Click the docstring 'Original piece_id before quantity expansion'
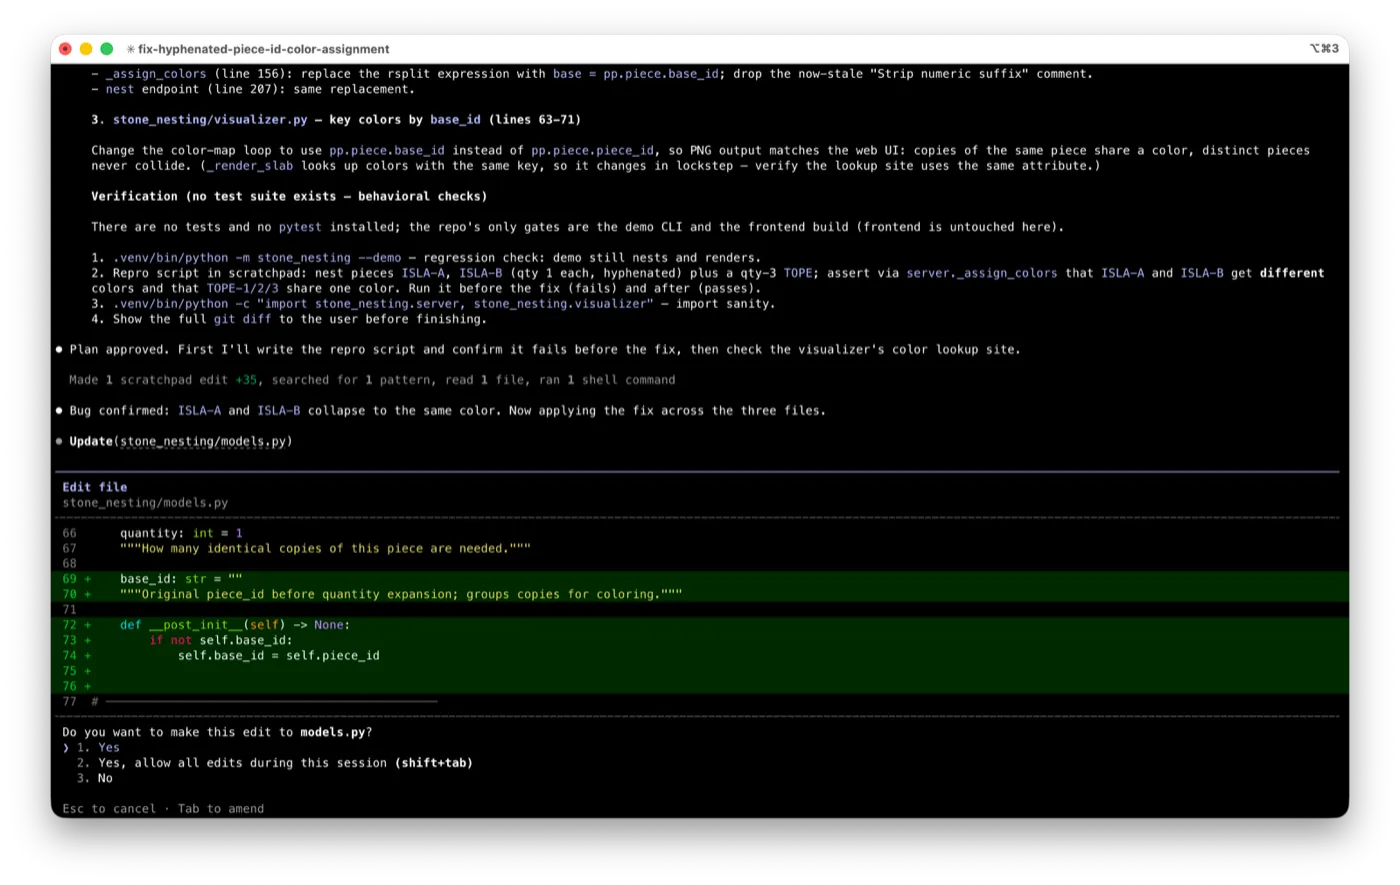Screen dimensions: 1400x885 coord(401,594)
